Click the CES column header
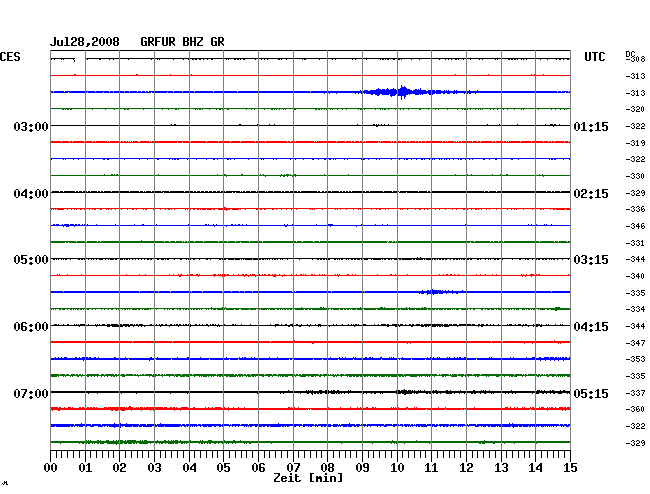Screen dimensions: 650x494 point(10,57)
